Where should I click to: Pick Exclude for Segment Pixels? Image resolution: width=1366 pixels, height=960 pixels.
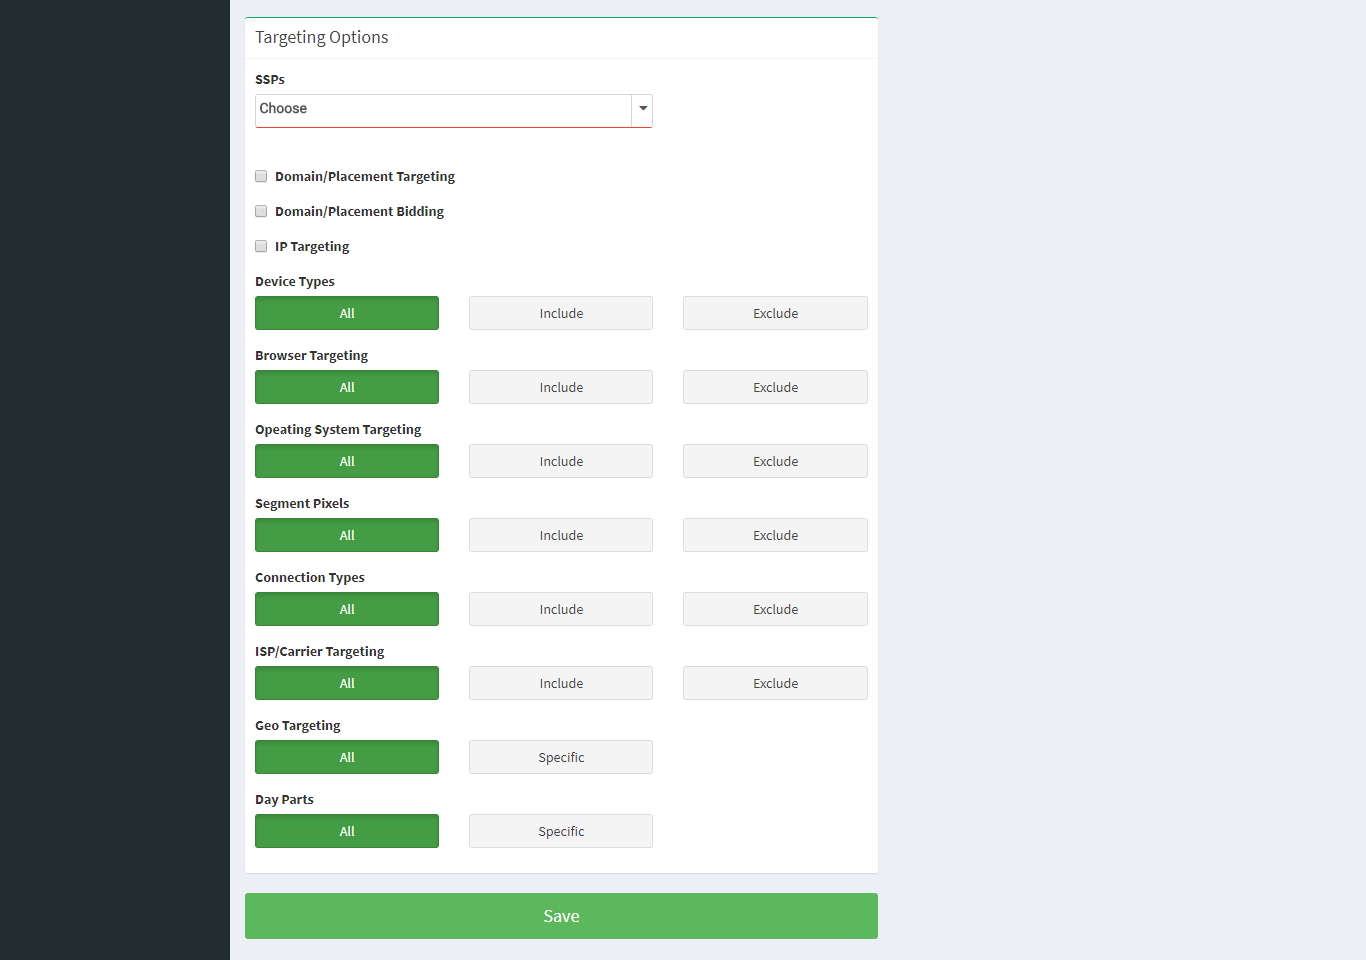(x=775, y=535)
